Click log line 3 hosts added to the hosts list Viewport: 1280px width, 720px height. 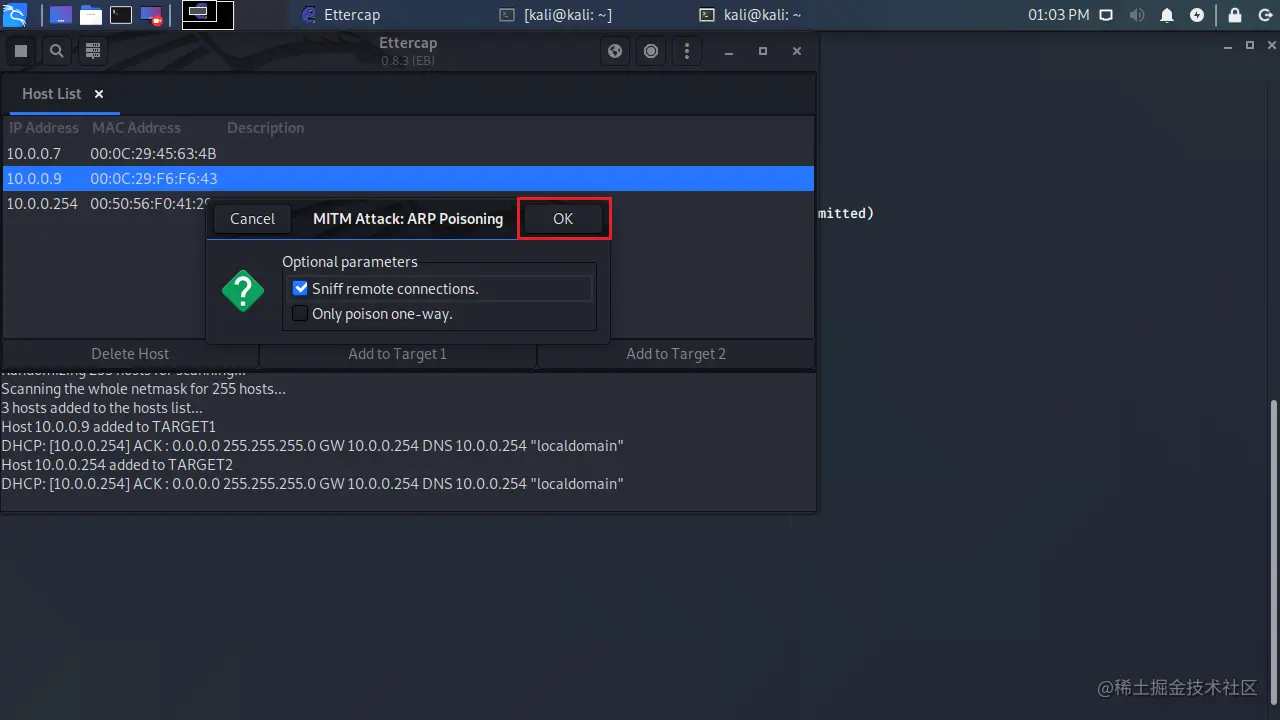pos(102,408)
